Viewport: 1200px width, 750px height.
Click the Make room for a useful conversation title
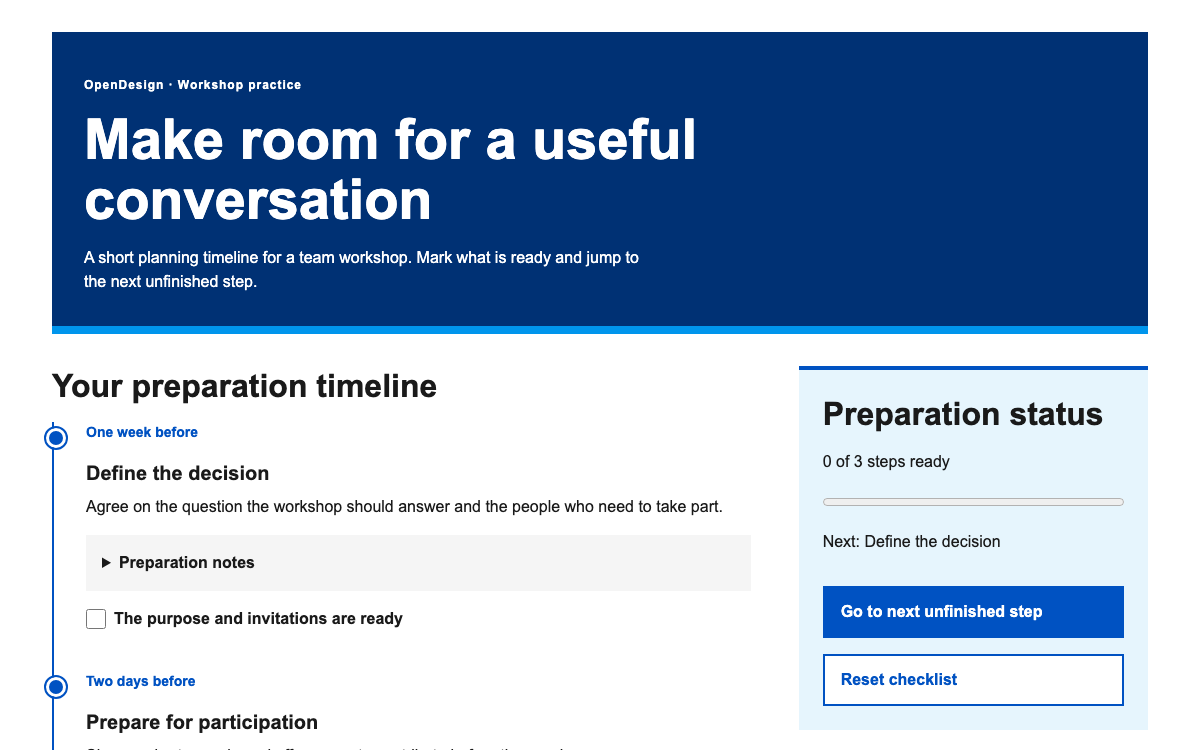tap(390, 169)
